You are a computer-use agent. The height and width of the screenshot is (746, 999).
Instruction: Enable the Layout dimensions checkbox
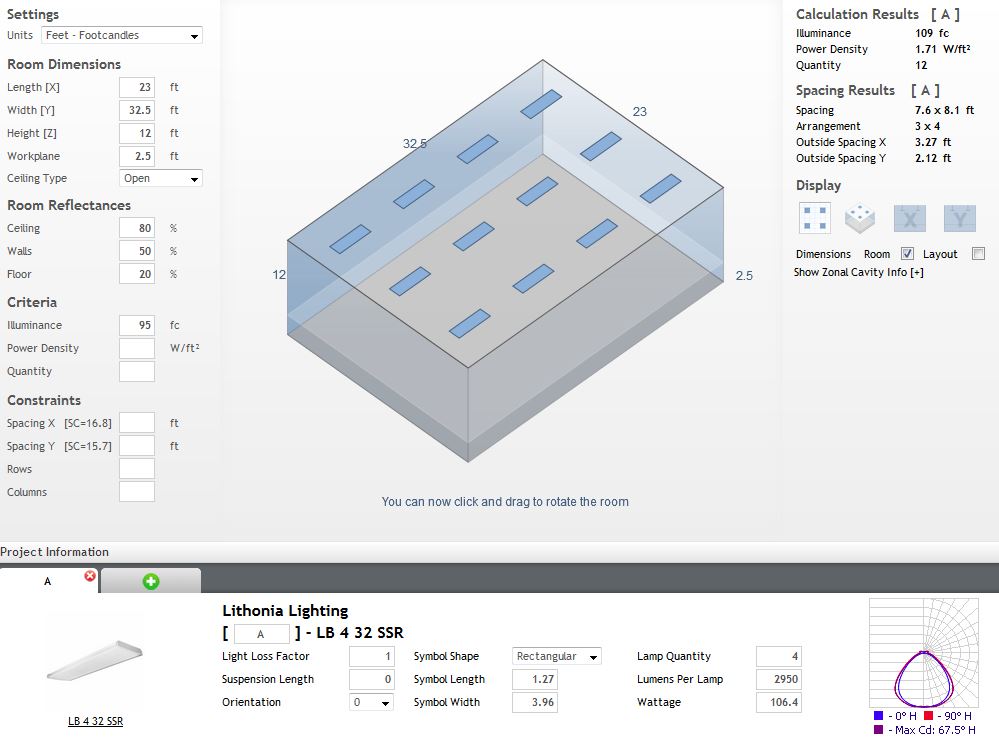(x=978, y=254)
